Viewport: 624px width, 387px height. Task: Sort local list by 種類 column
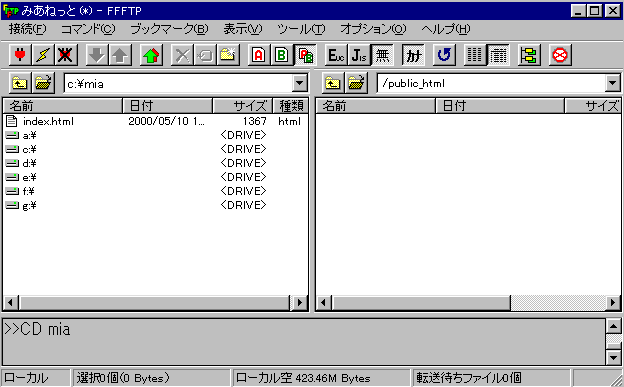(x=290, y=106)
